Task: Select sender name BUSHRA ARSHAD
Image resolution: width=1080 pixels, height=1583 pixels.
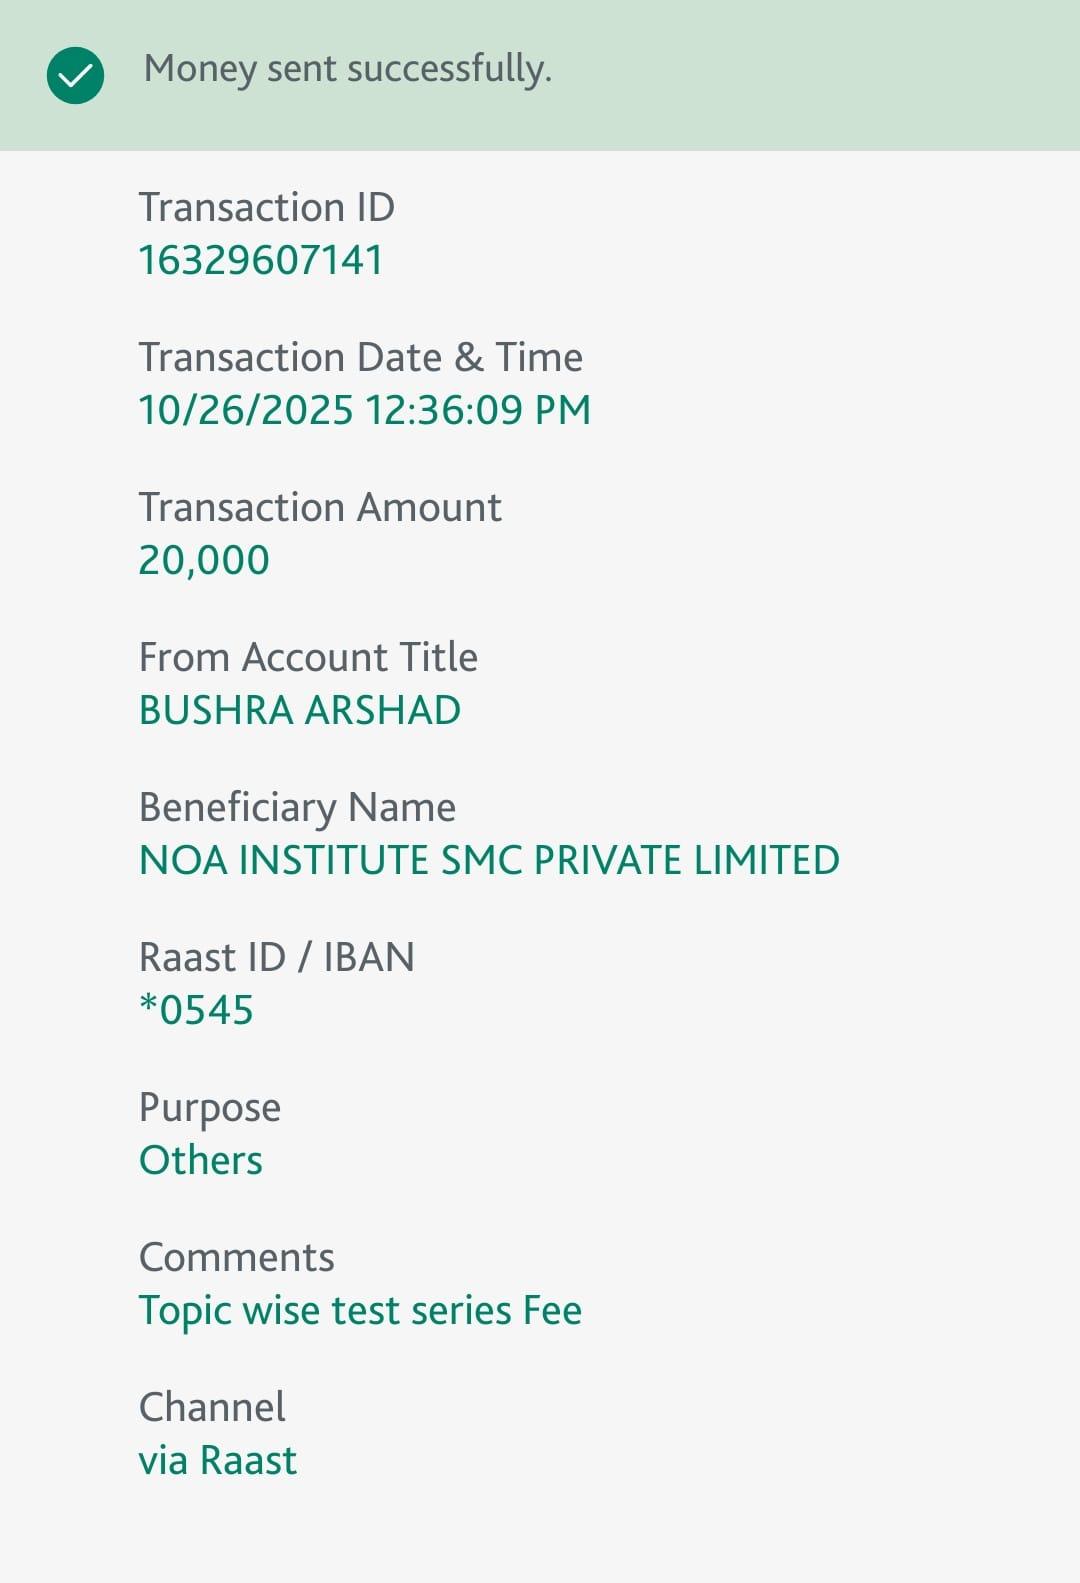Action: click(299, 710)
